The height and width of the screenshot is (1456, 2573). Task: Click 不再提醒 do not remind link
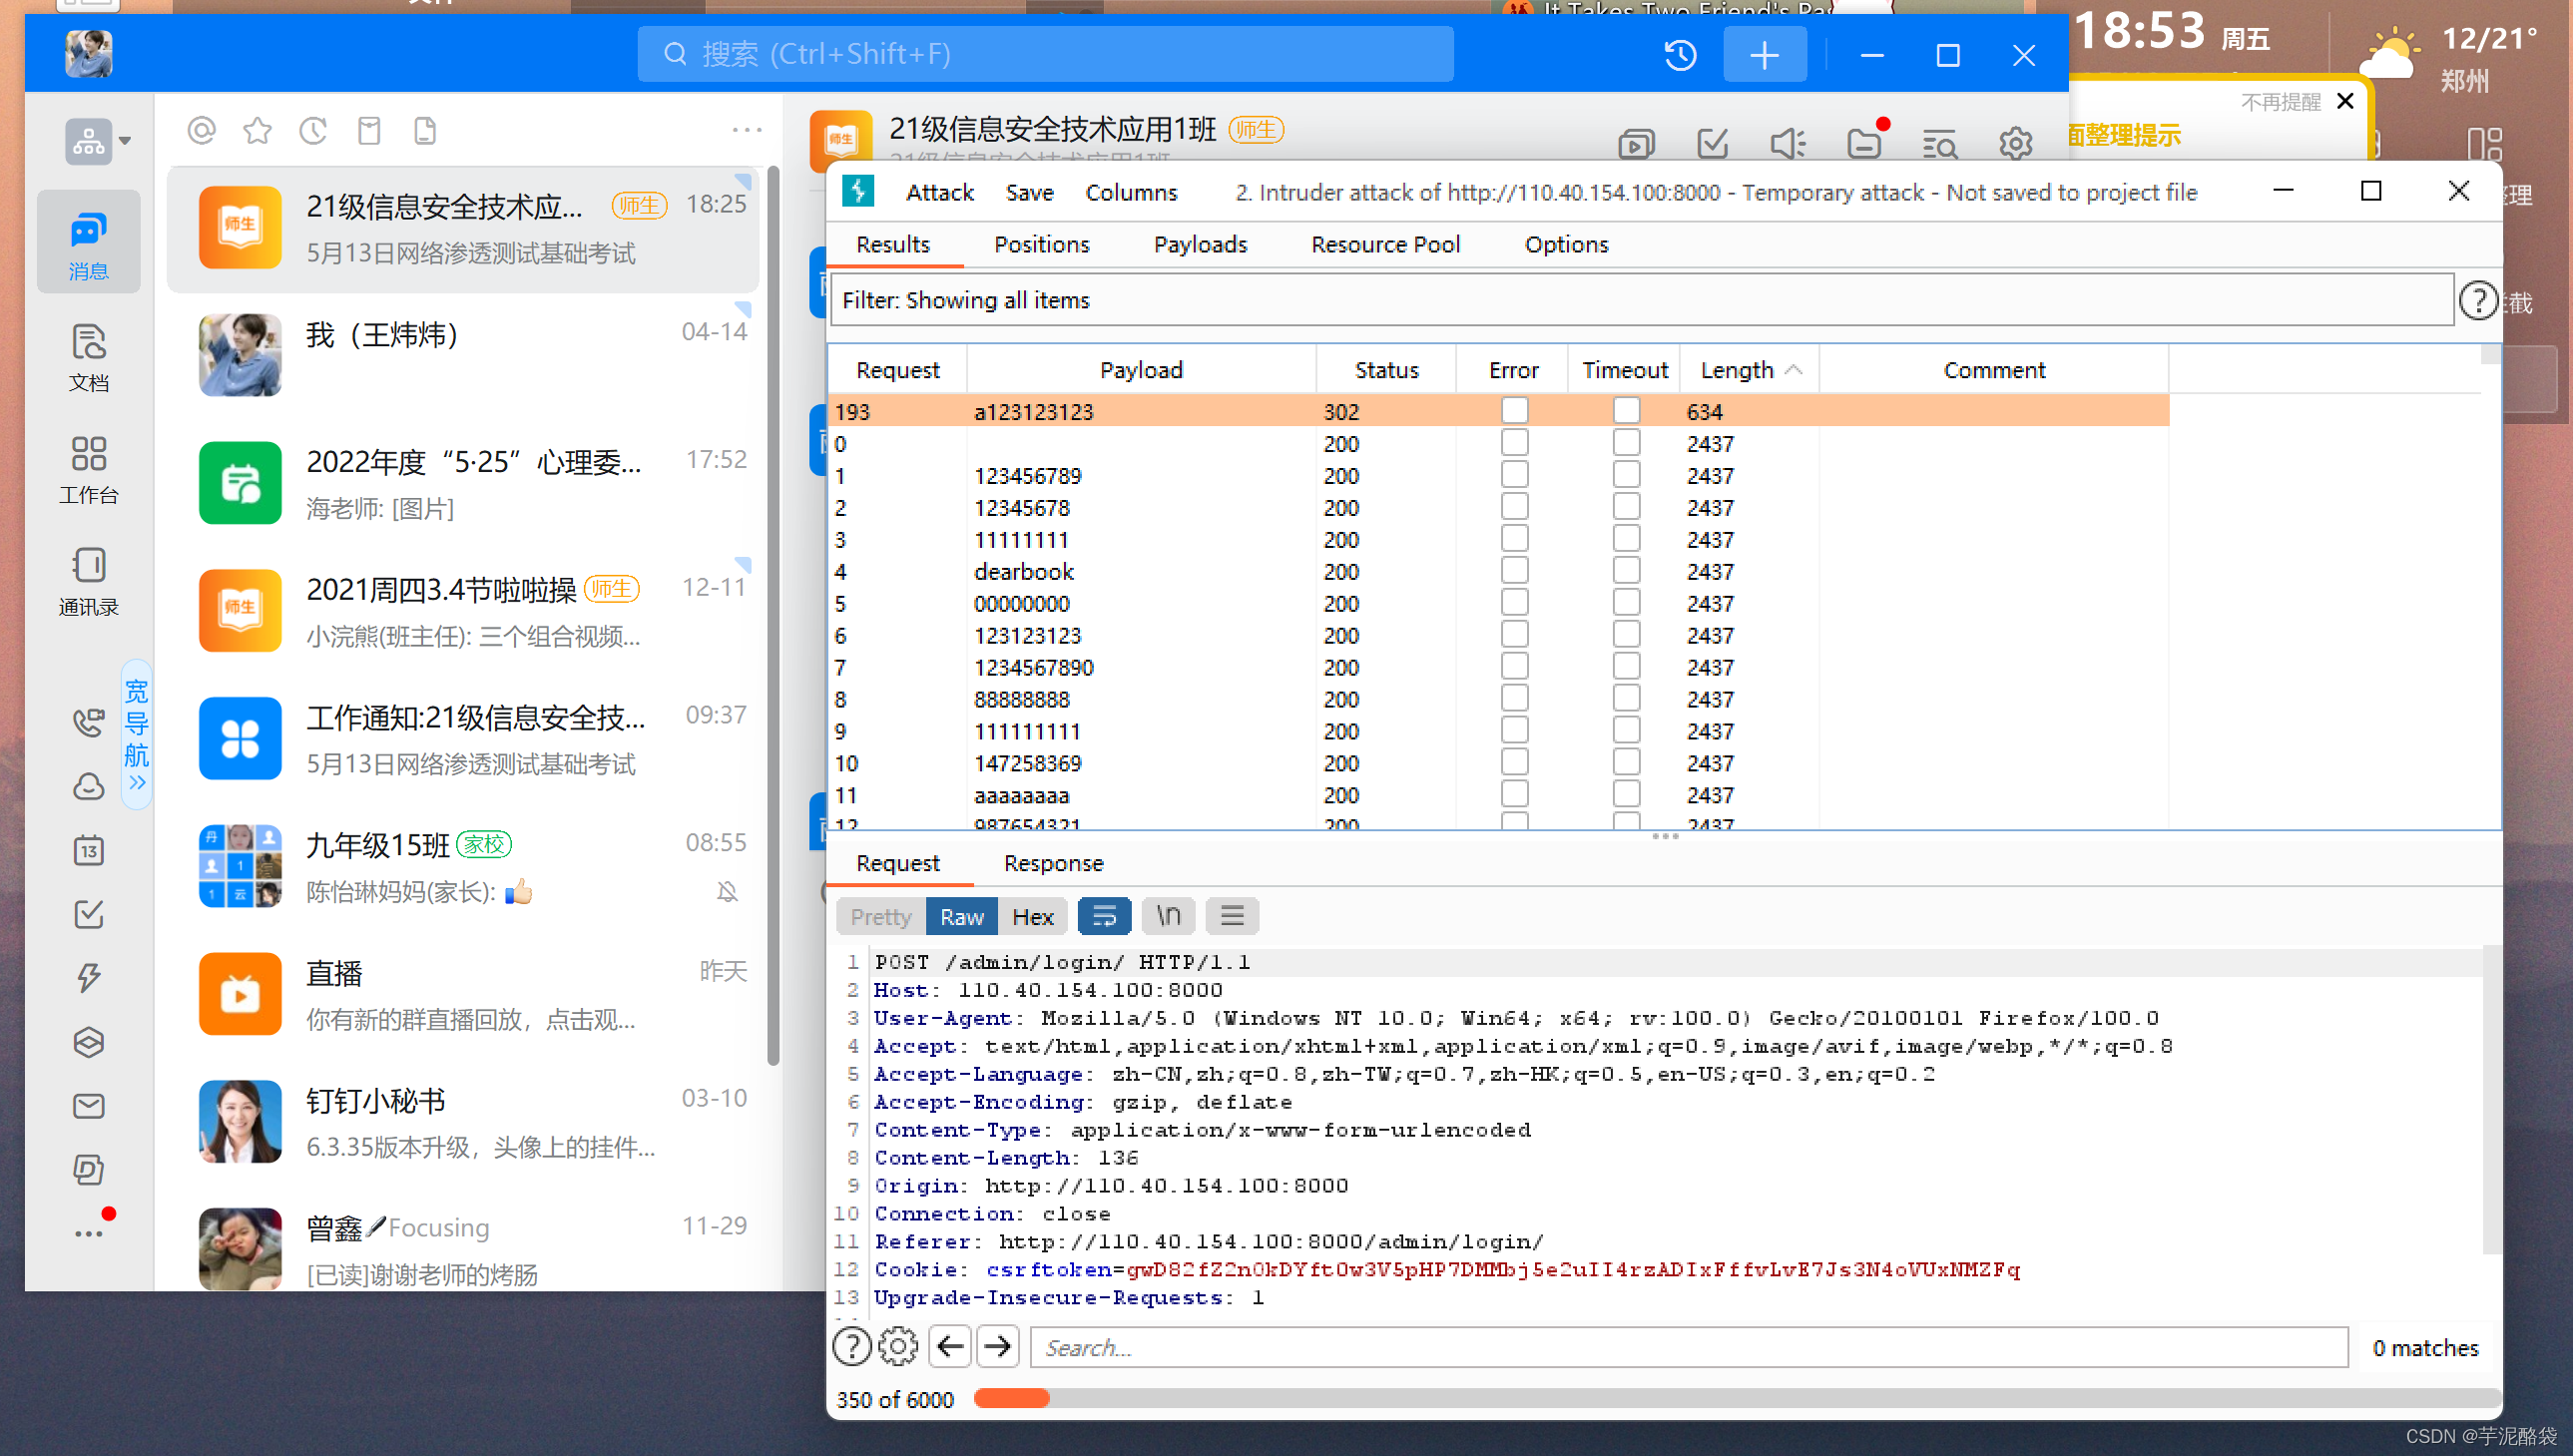pos(2280,102)
